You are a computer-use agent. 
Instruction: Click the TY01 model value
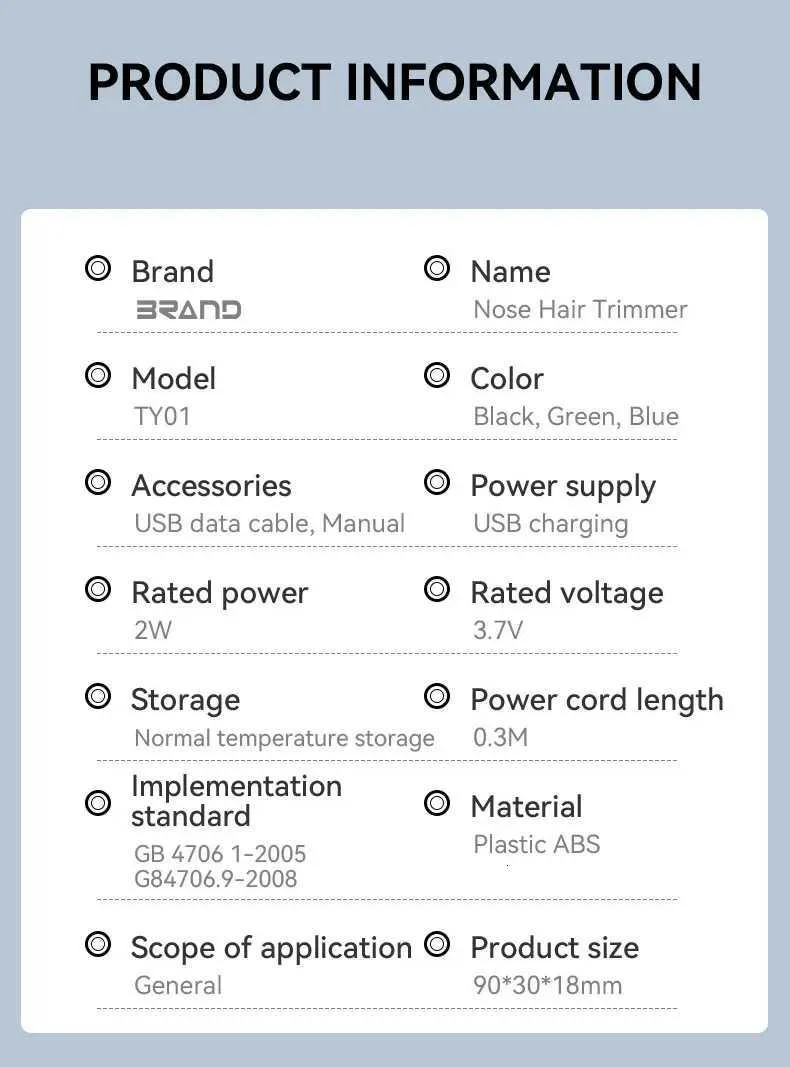[162, 416]
